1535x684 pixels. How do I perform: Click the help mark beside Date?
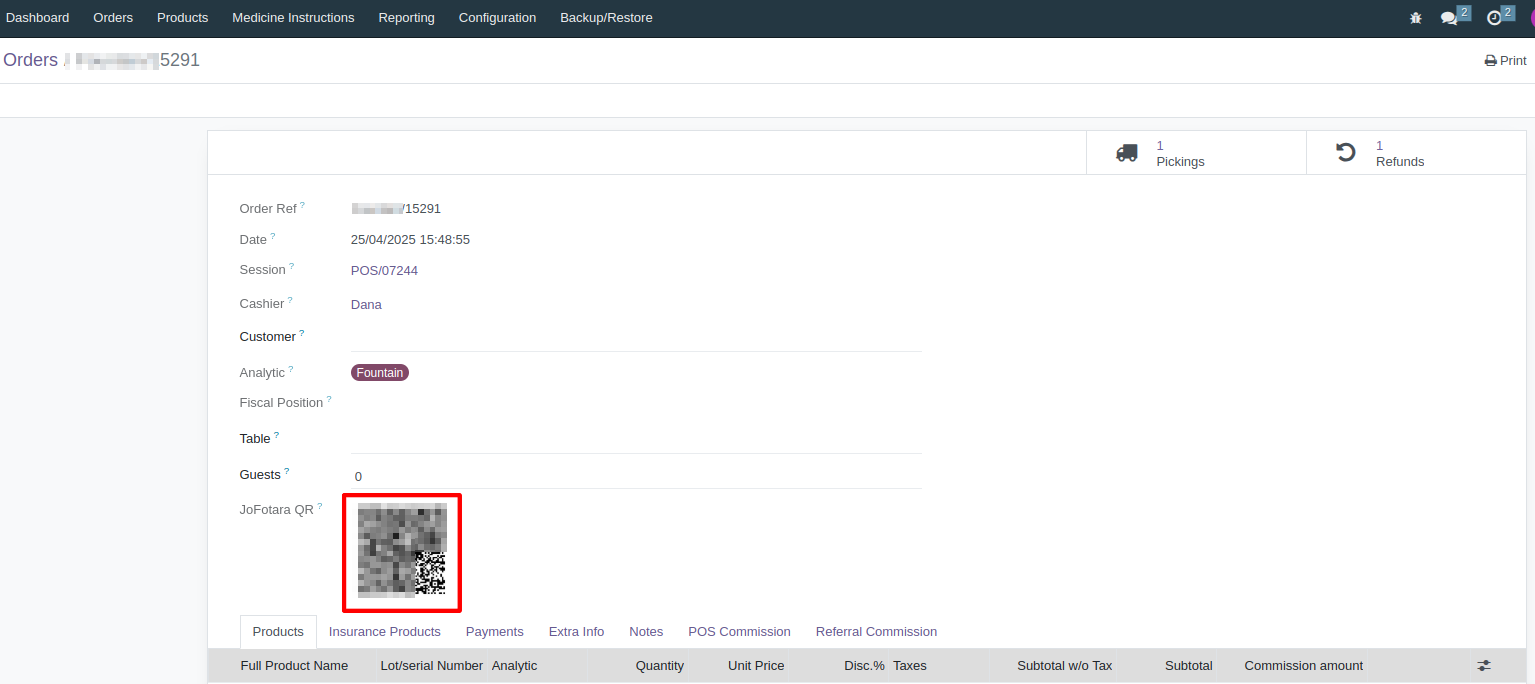pyautogui.click(x=272, y=236)
